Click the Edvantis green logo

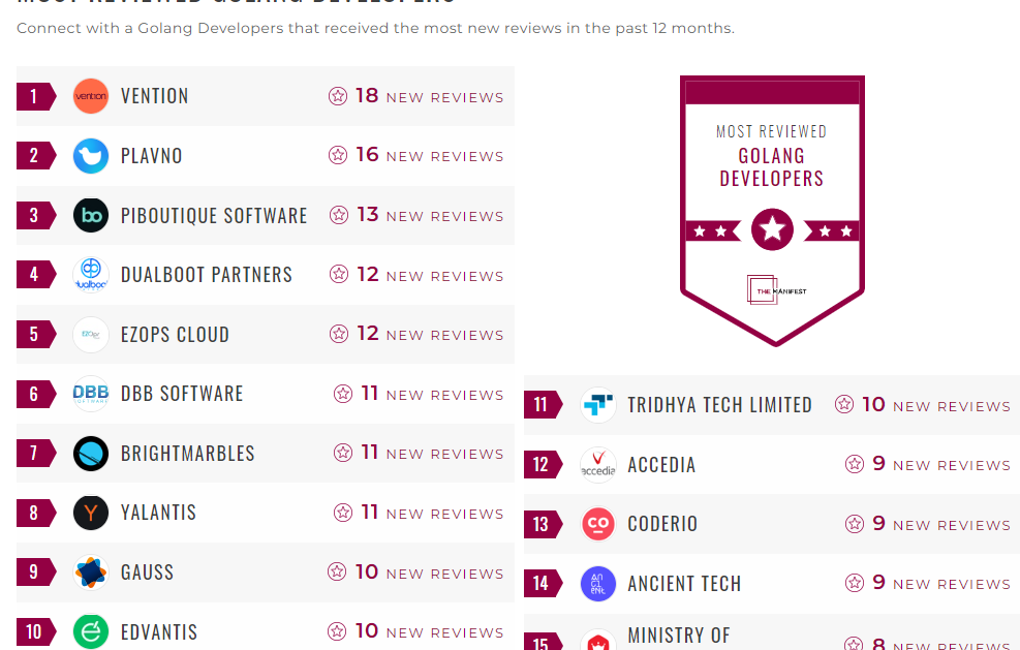tap(91, 632)
